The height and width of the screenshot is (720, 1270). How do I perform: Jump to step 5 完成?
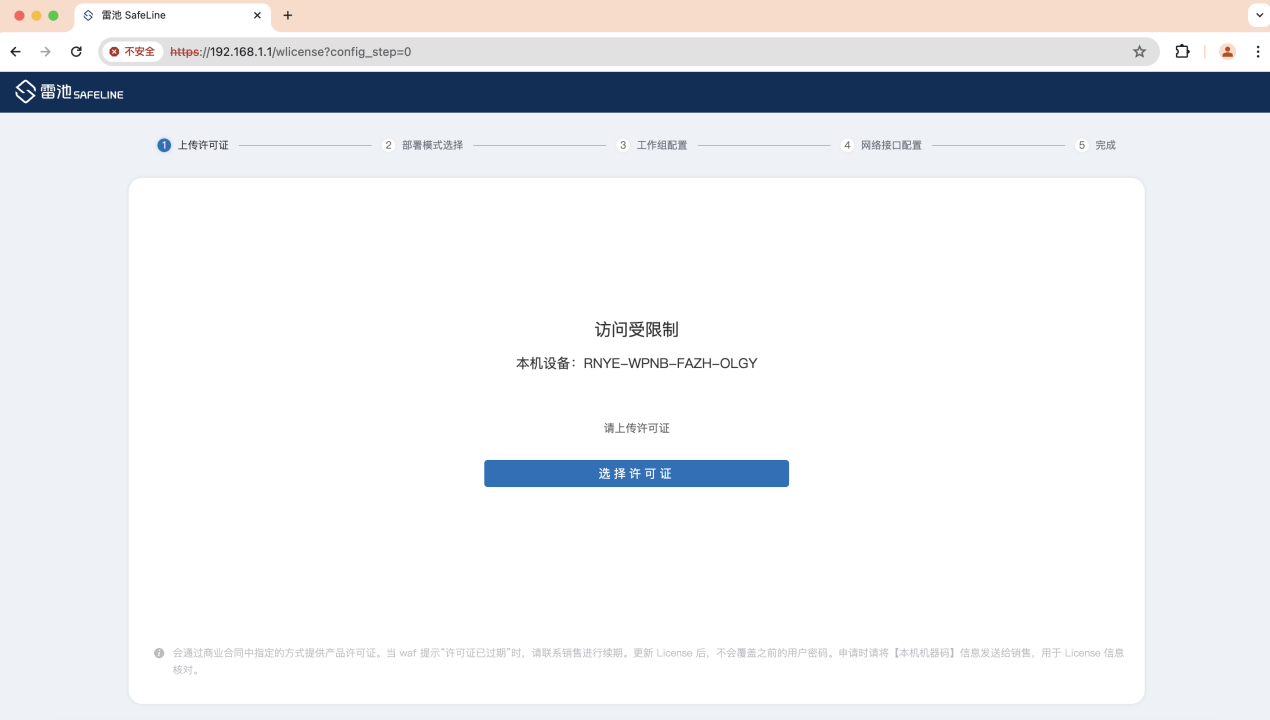point(1095,145)
